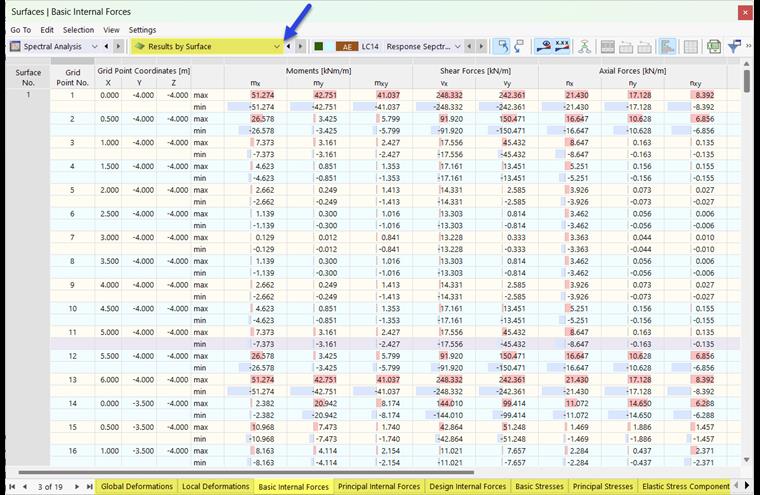Expand the Results by Surface dropdown

[x=277, y=47]
